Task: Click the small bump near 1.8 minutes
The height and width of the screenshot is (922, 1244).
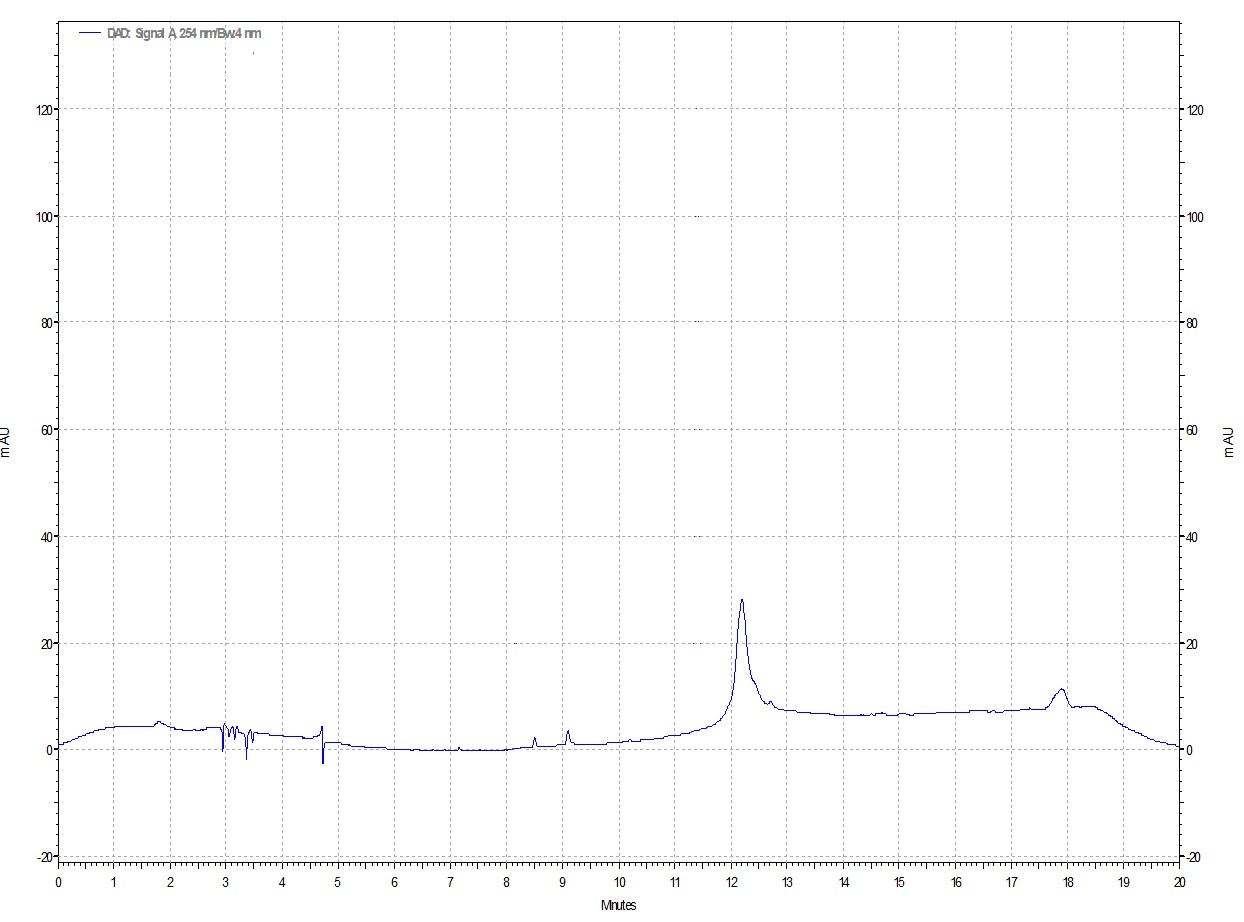Action: [x=158, y=721]
